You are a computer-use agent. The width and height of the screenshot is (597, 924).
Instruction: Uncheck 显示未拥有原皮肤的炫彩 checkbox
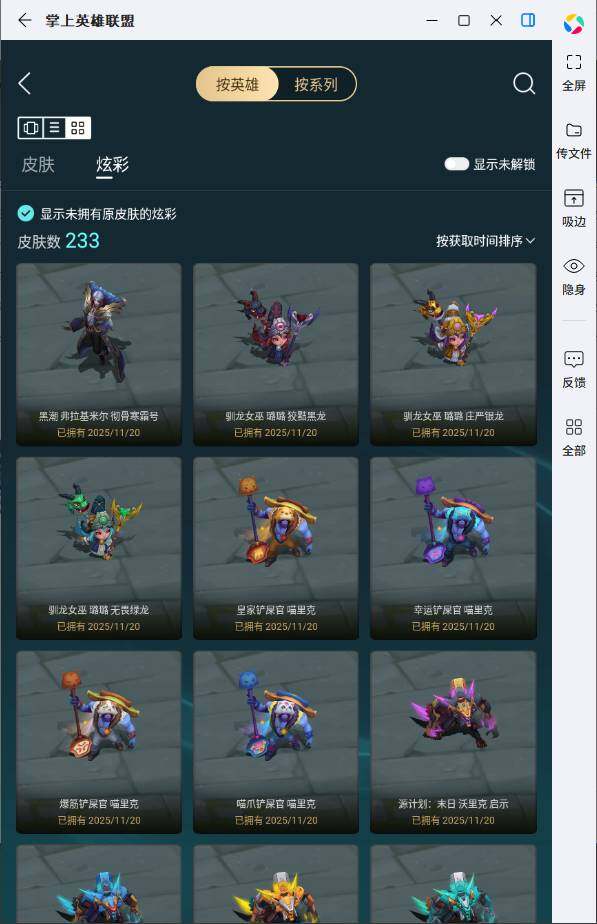25,213
